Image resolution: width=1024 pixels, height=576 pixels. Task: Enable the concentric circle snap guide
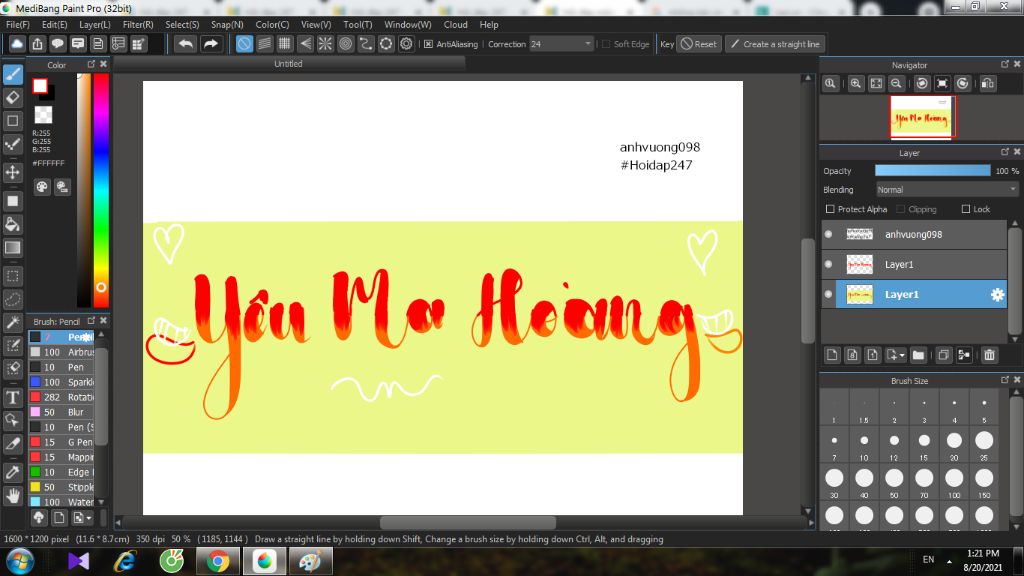pyautogui.click(x=345, y=44)
